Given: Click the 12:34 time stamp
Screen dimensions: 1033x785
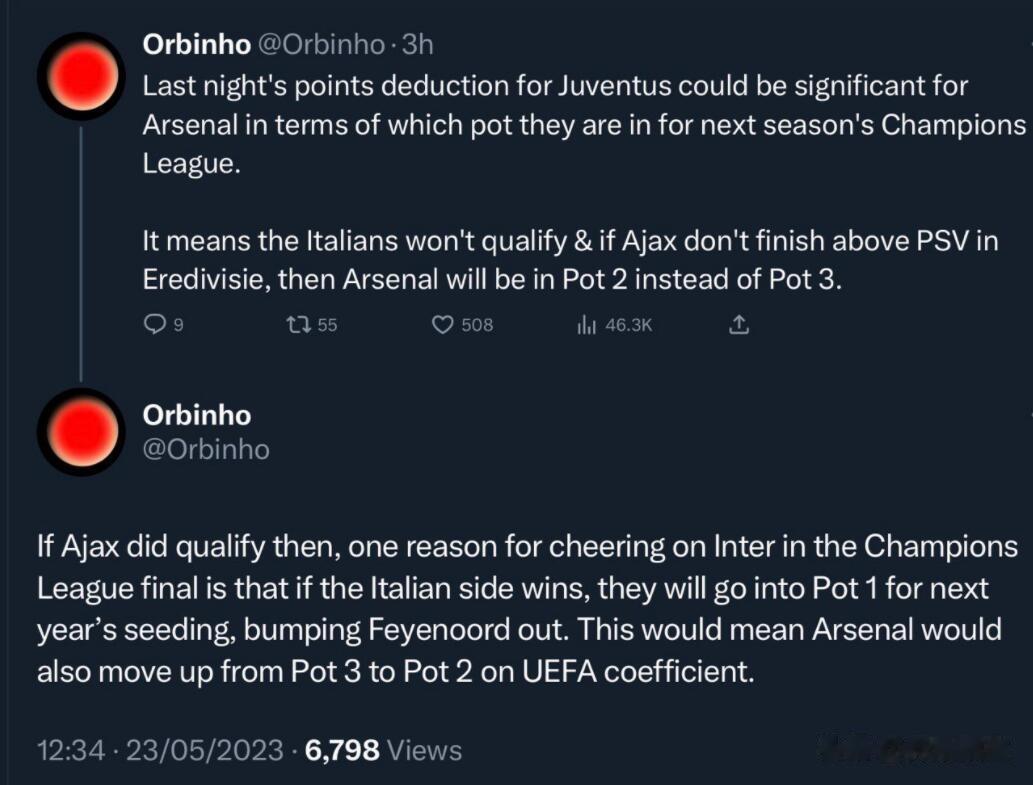Looking at the screenshot, I should (x=70, y=750).
